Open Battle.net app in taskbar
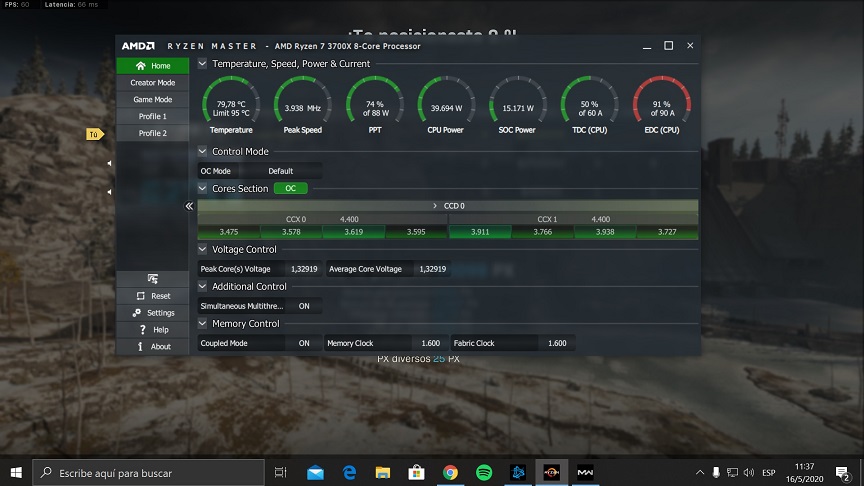The image size is (864, 486). point(518,473)
